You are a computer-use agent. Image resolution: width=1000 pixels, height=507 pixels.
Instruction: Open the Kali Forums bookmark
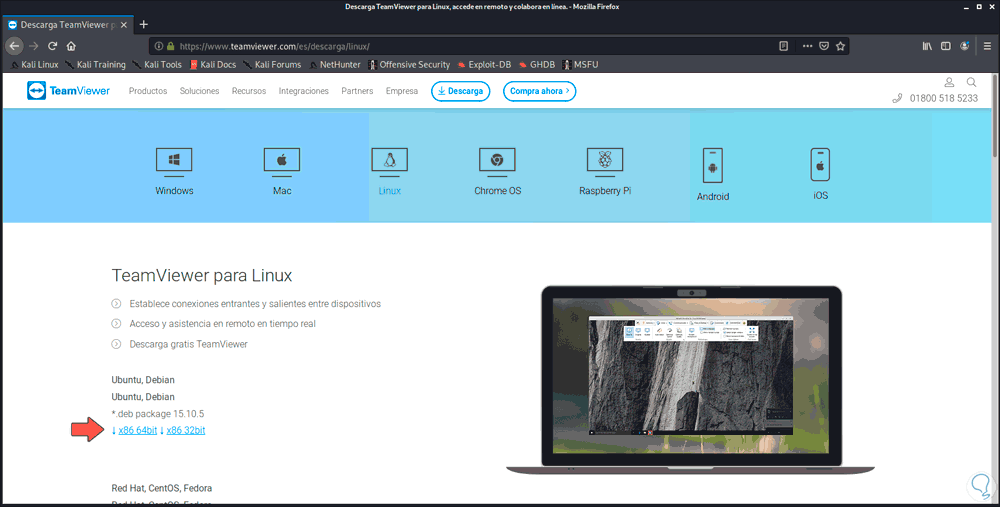click(x=272, y=64)
